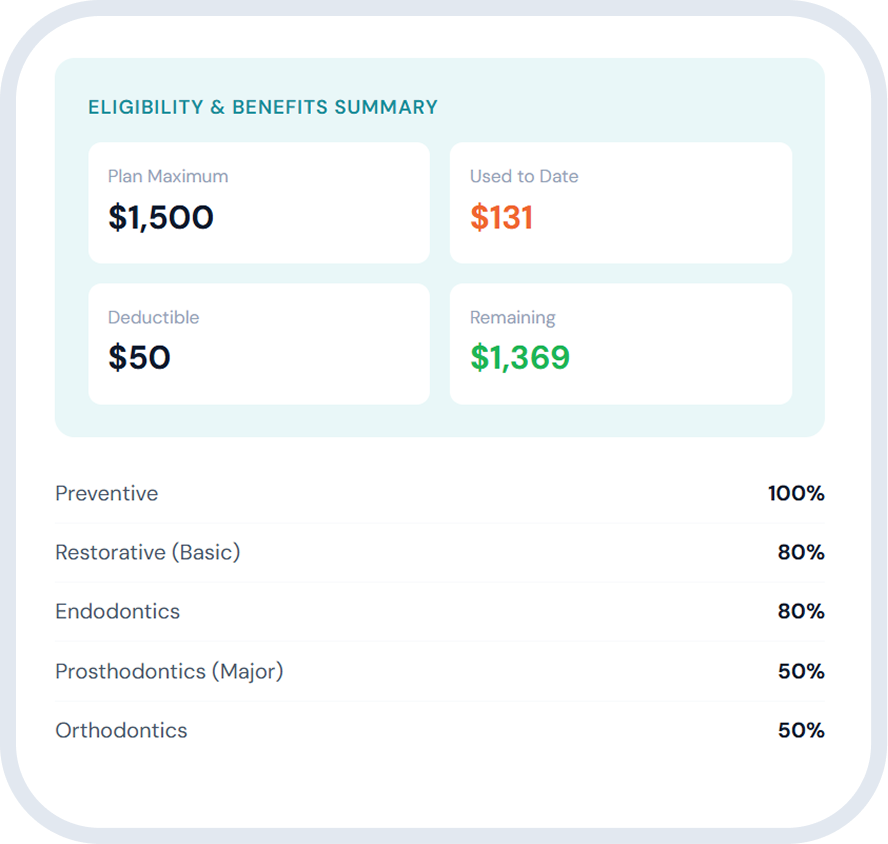Select the Remaining label
888x844 pixels.
513,317
